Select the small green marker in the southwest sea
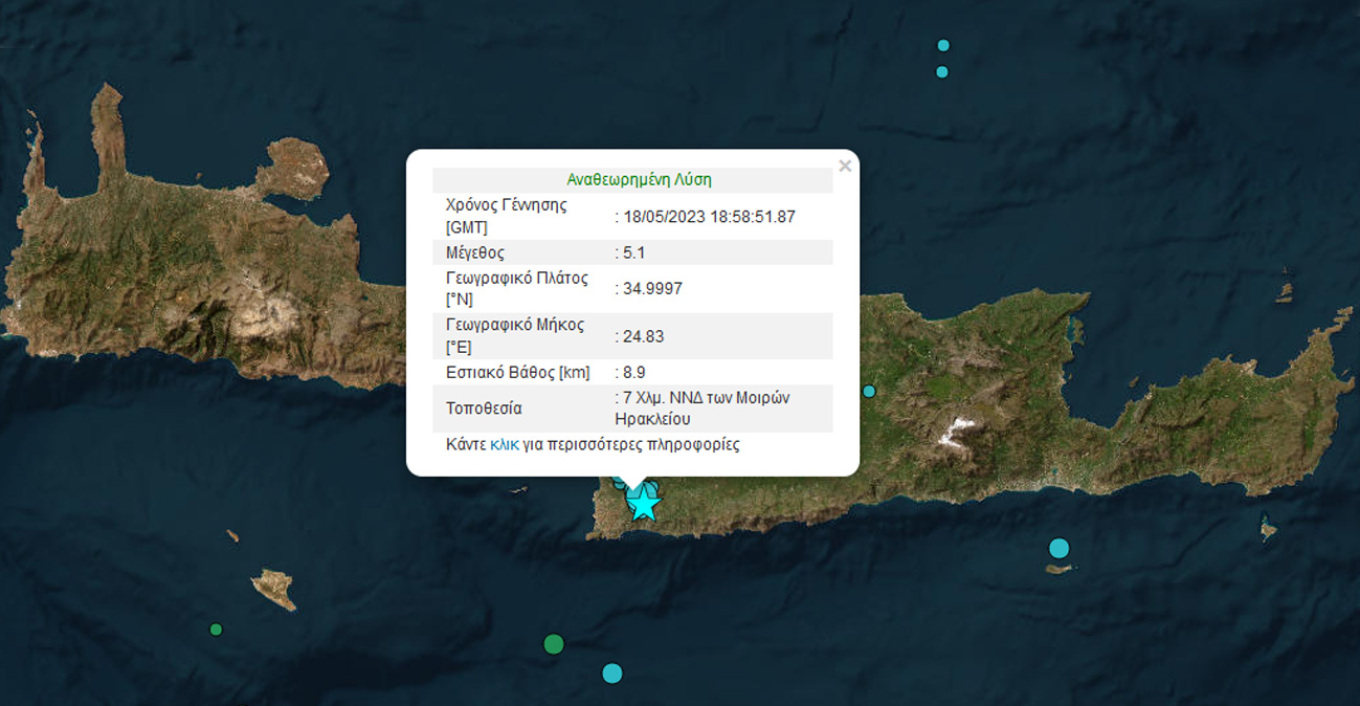Image resolution: width=1360 pixels, height=706 pixels. pos(216,629)
